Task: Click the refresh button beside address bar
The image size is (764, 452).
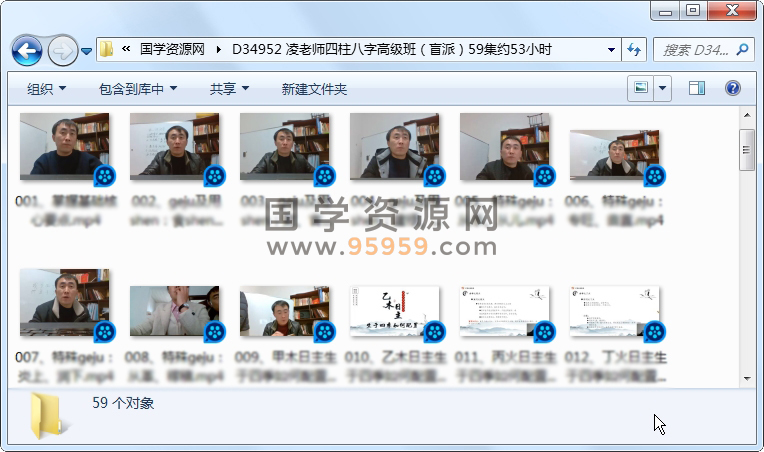Action: [x=634, y=49]
